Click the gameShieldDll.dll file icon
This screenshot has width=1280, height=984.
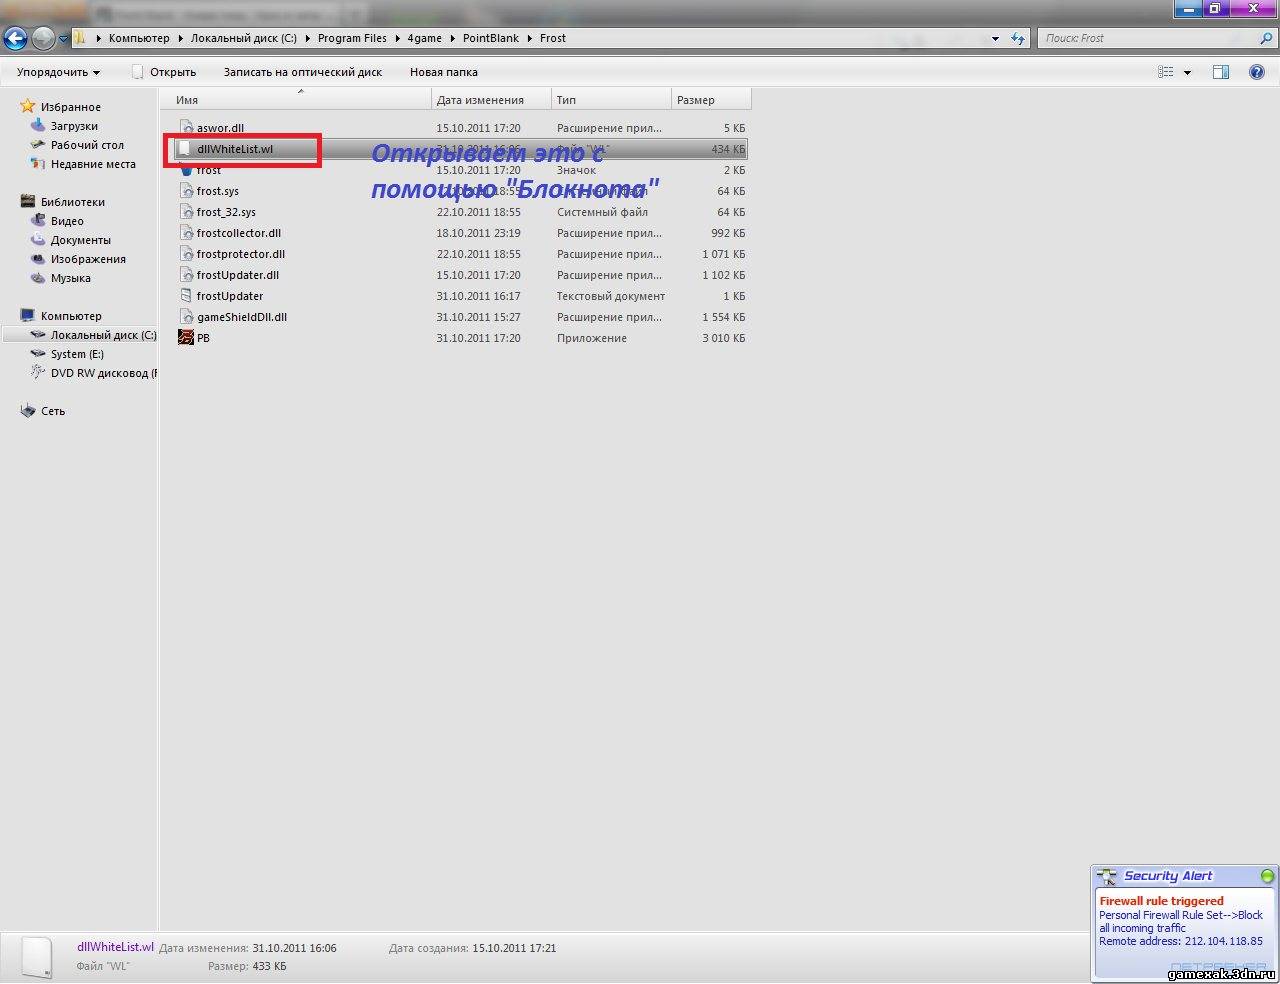tap(186, 317)
